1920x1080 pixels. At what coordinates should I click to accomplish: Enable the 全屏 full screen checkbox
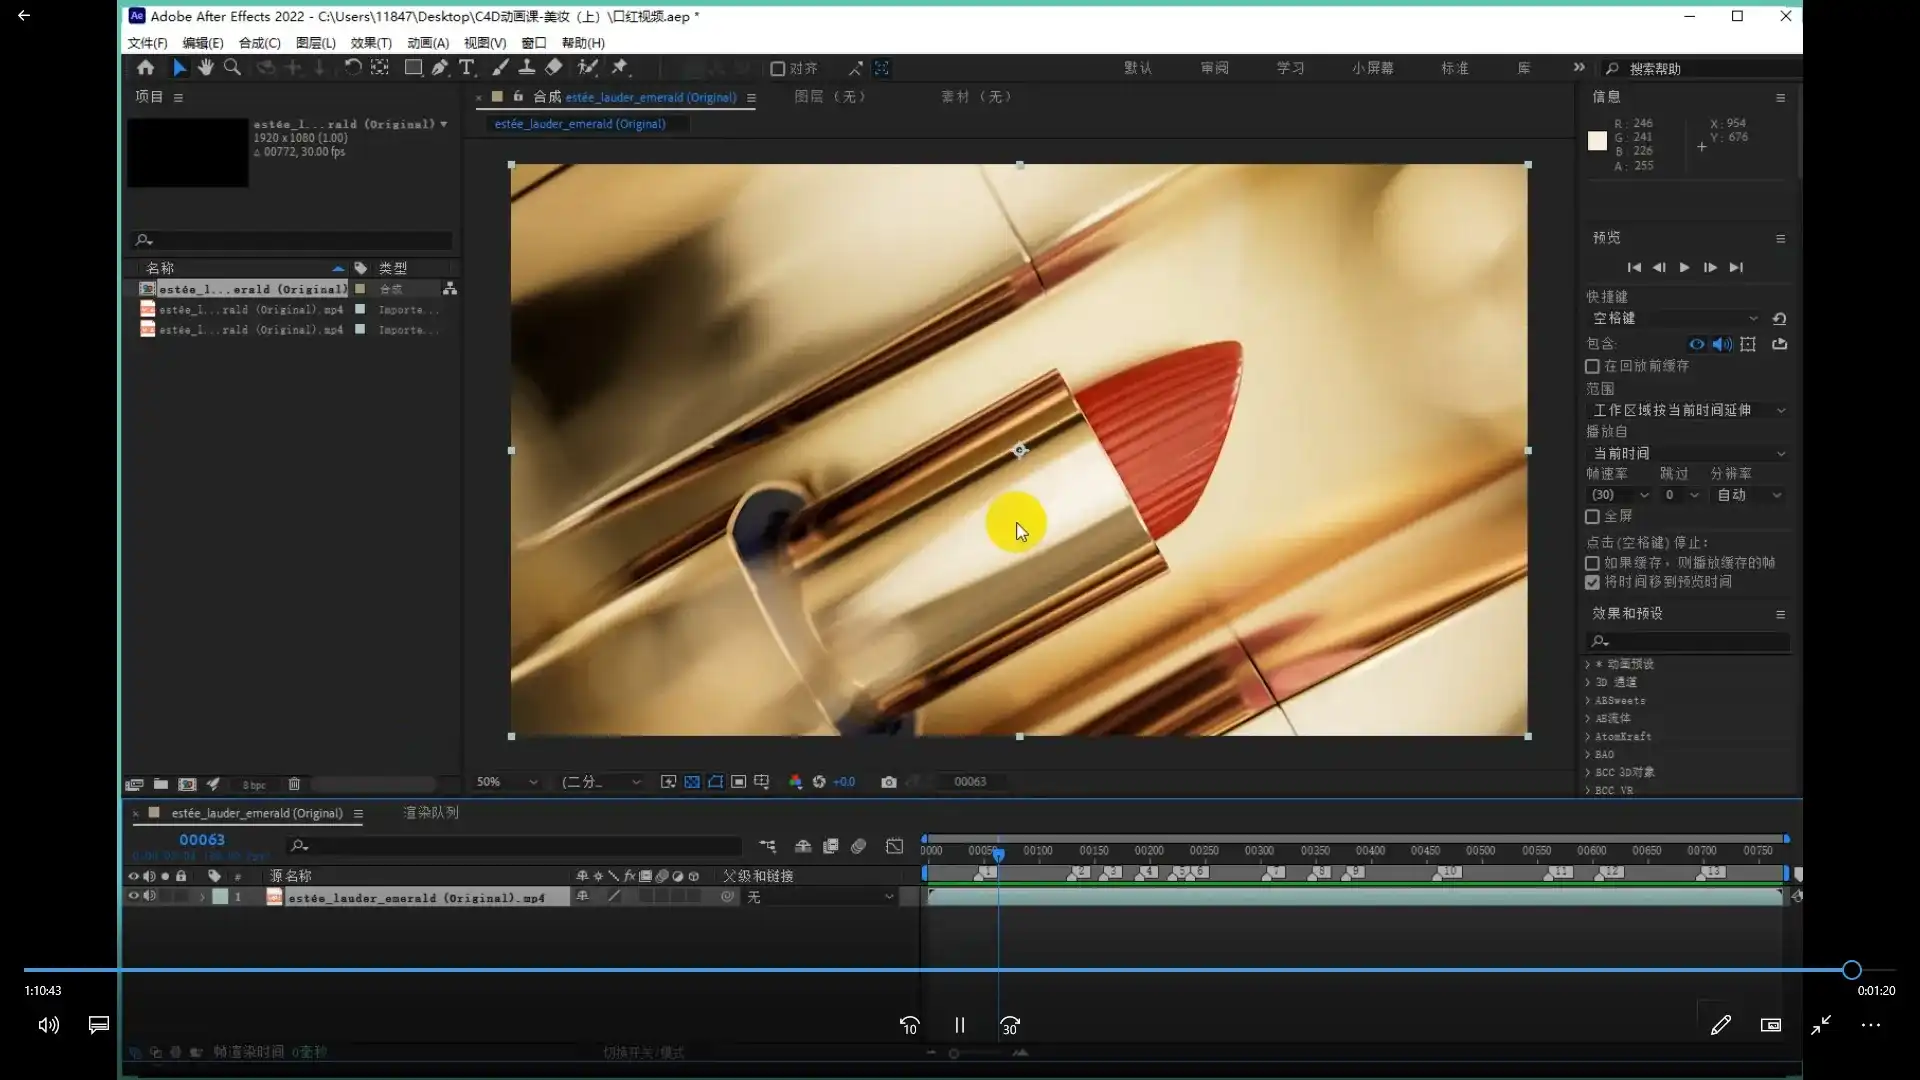pos(1592,517)
